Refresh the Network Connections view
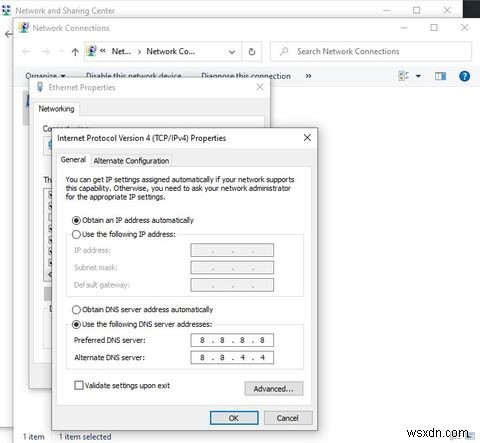Screen dimensions: 480x443 (x=252, y=52)
